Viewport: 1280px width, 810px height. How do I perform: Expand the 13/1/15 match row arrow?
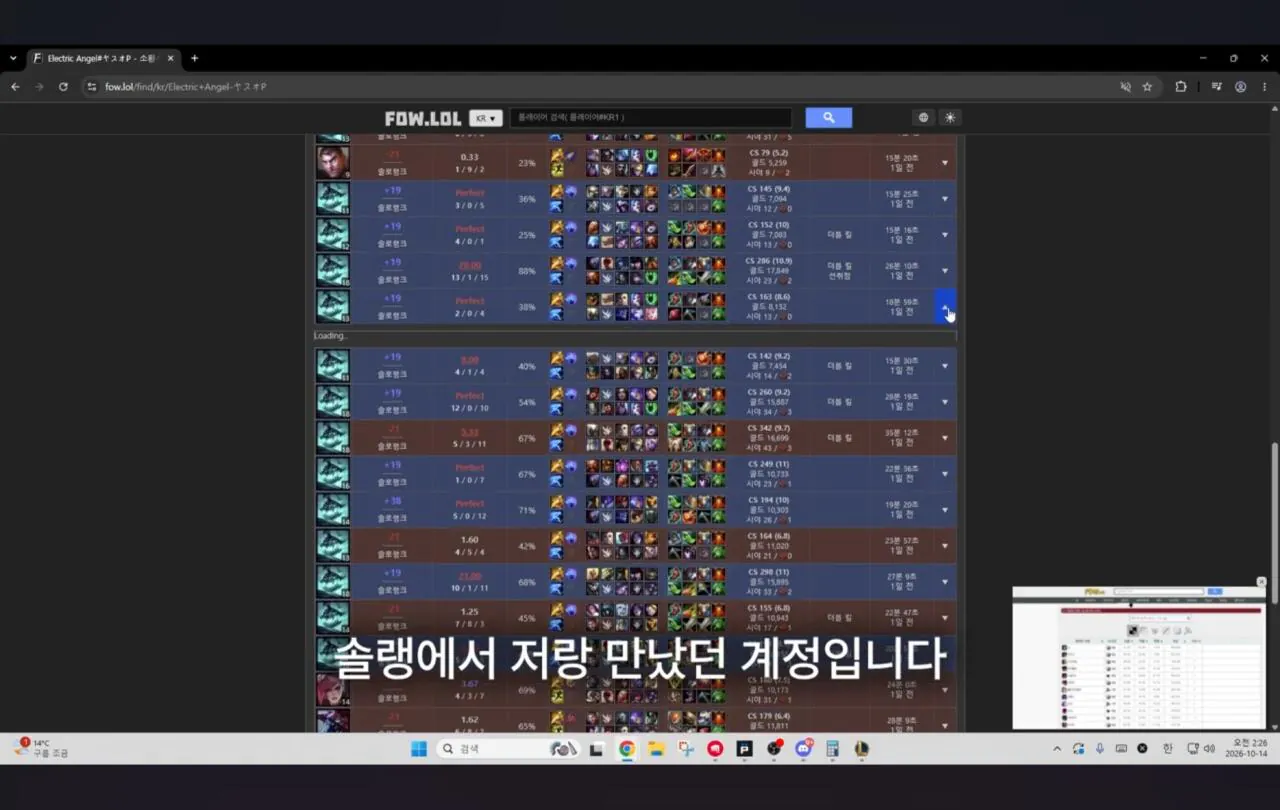click(x=945, y=271)
